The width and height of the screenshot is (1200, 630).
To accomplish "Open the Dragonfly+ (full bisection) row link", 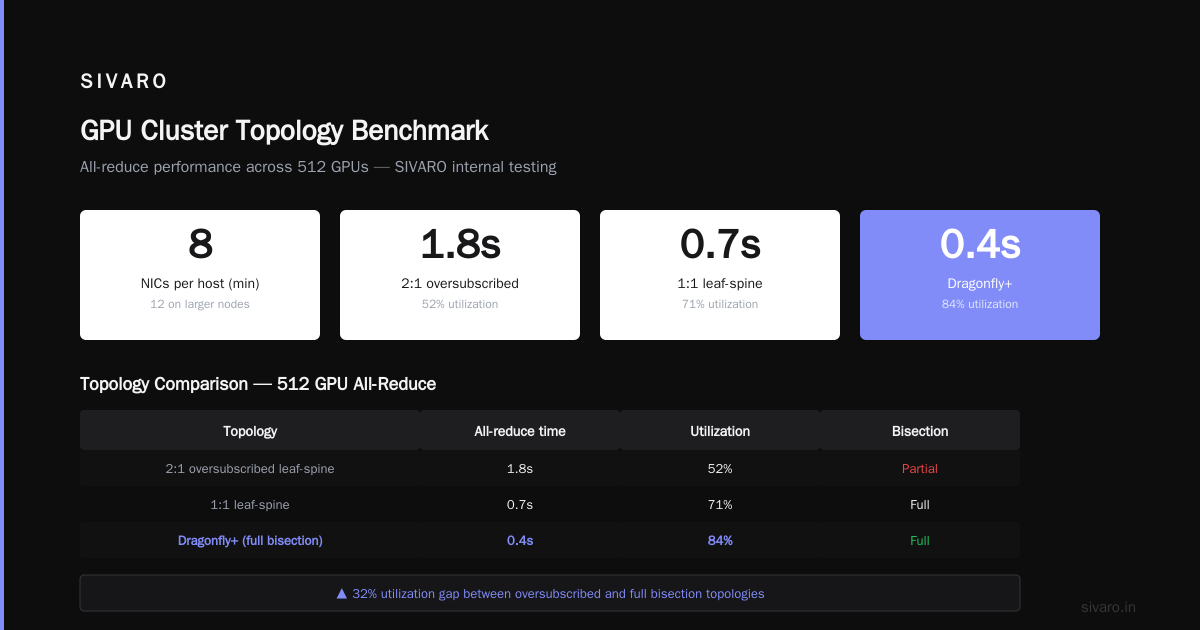I will pos(250,540).
